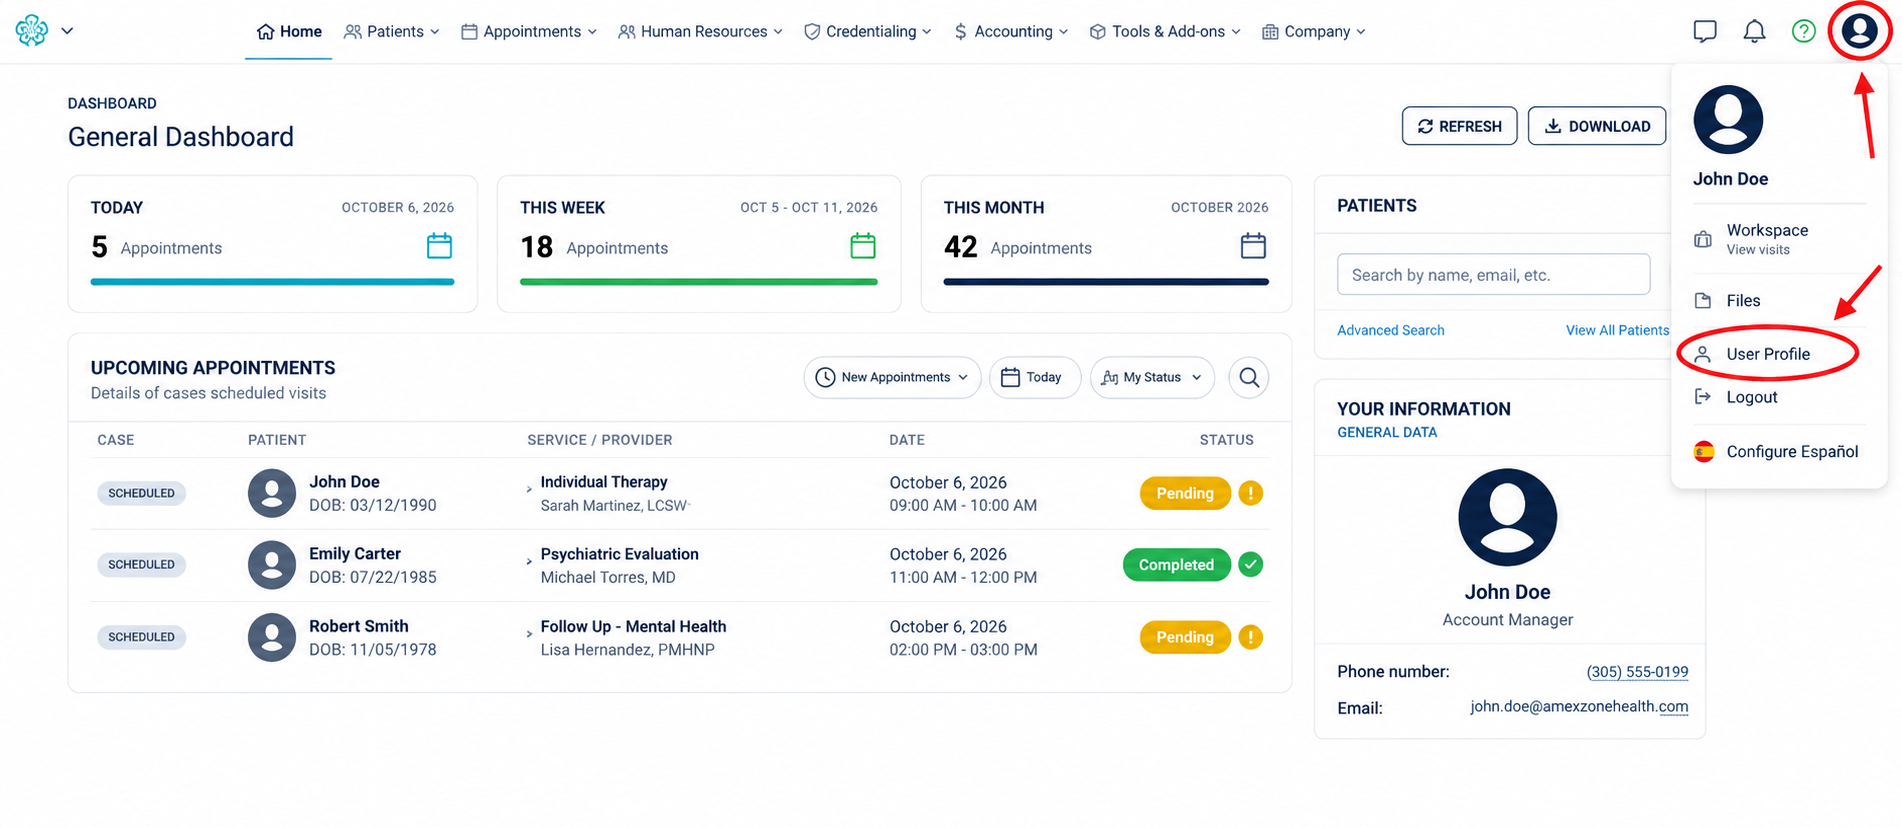Click Pending status badge for John Doe
Viewport: 1902px width, 827px height.
pos(1185,493)
